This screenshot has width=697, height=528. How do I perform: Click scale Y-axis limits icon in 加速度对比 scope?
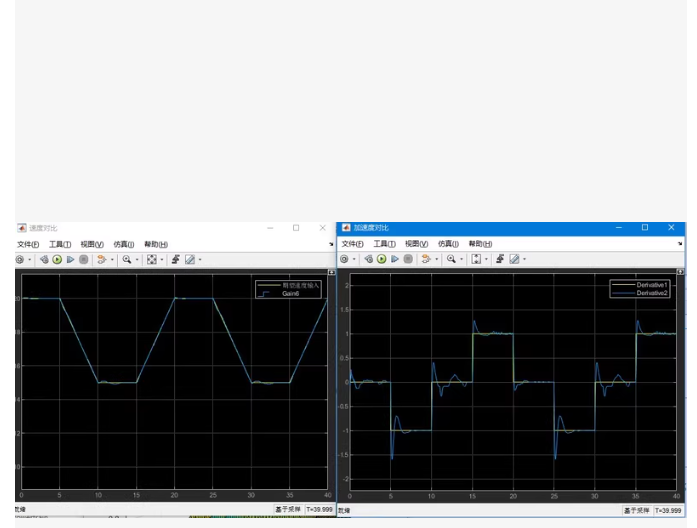476,259
